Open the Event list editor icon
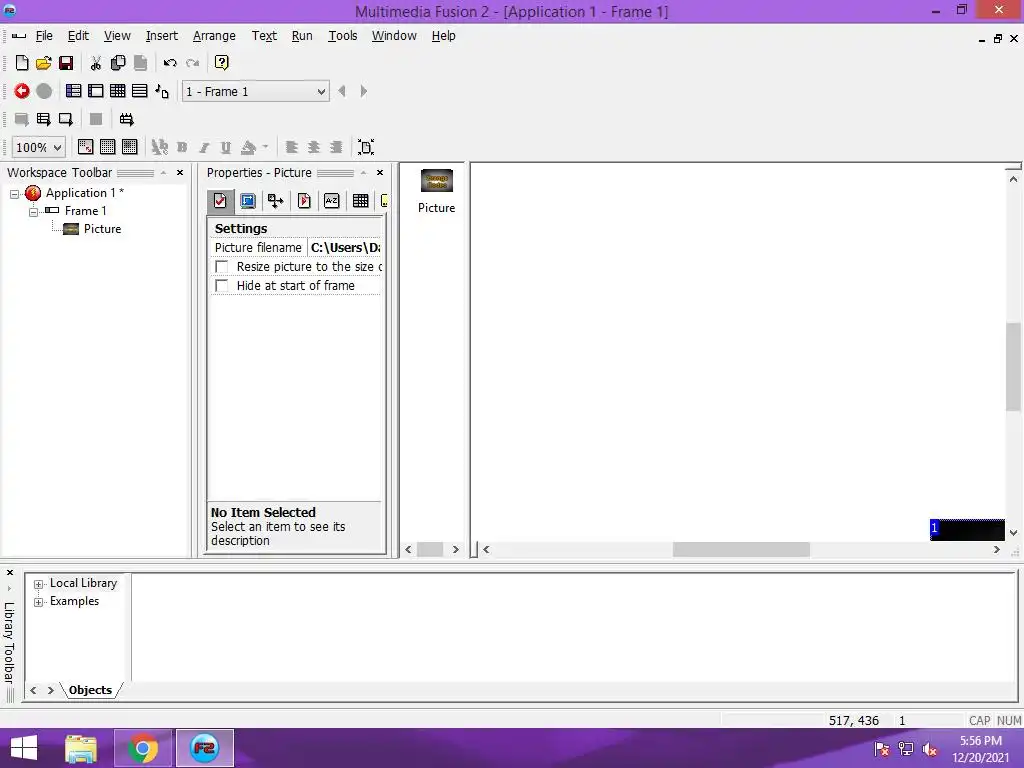The image size is (1024, 768). 140,91
